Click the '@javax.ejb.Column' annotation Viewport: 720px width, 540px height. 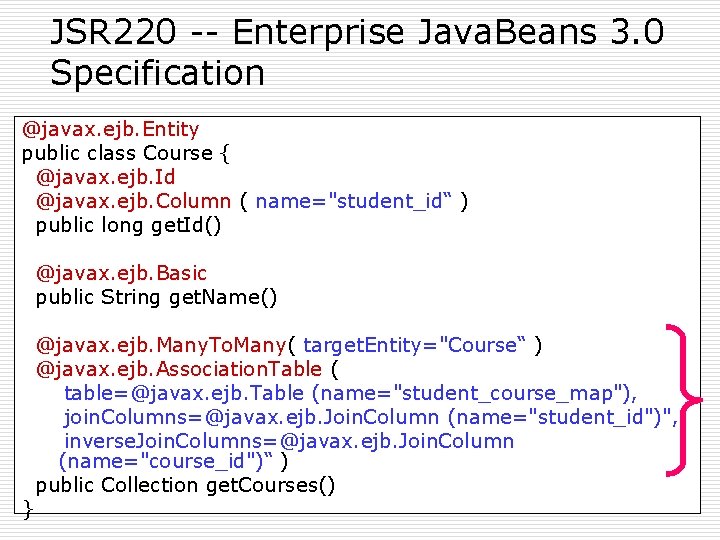[133, 201]
